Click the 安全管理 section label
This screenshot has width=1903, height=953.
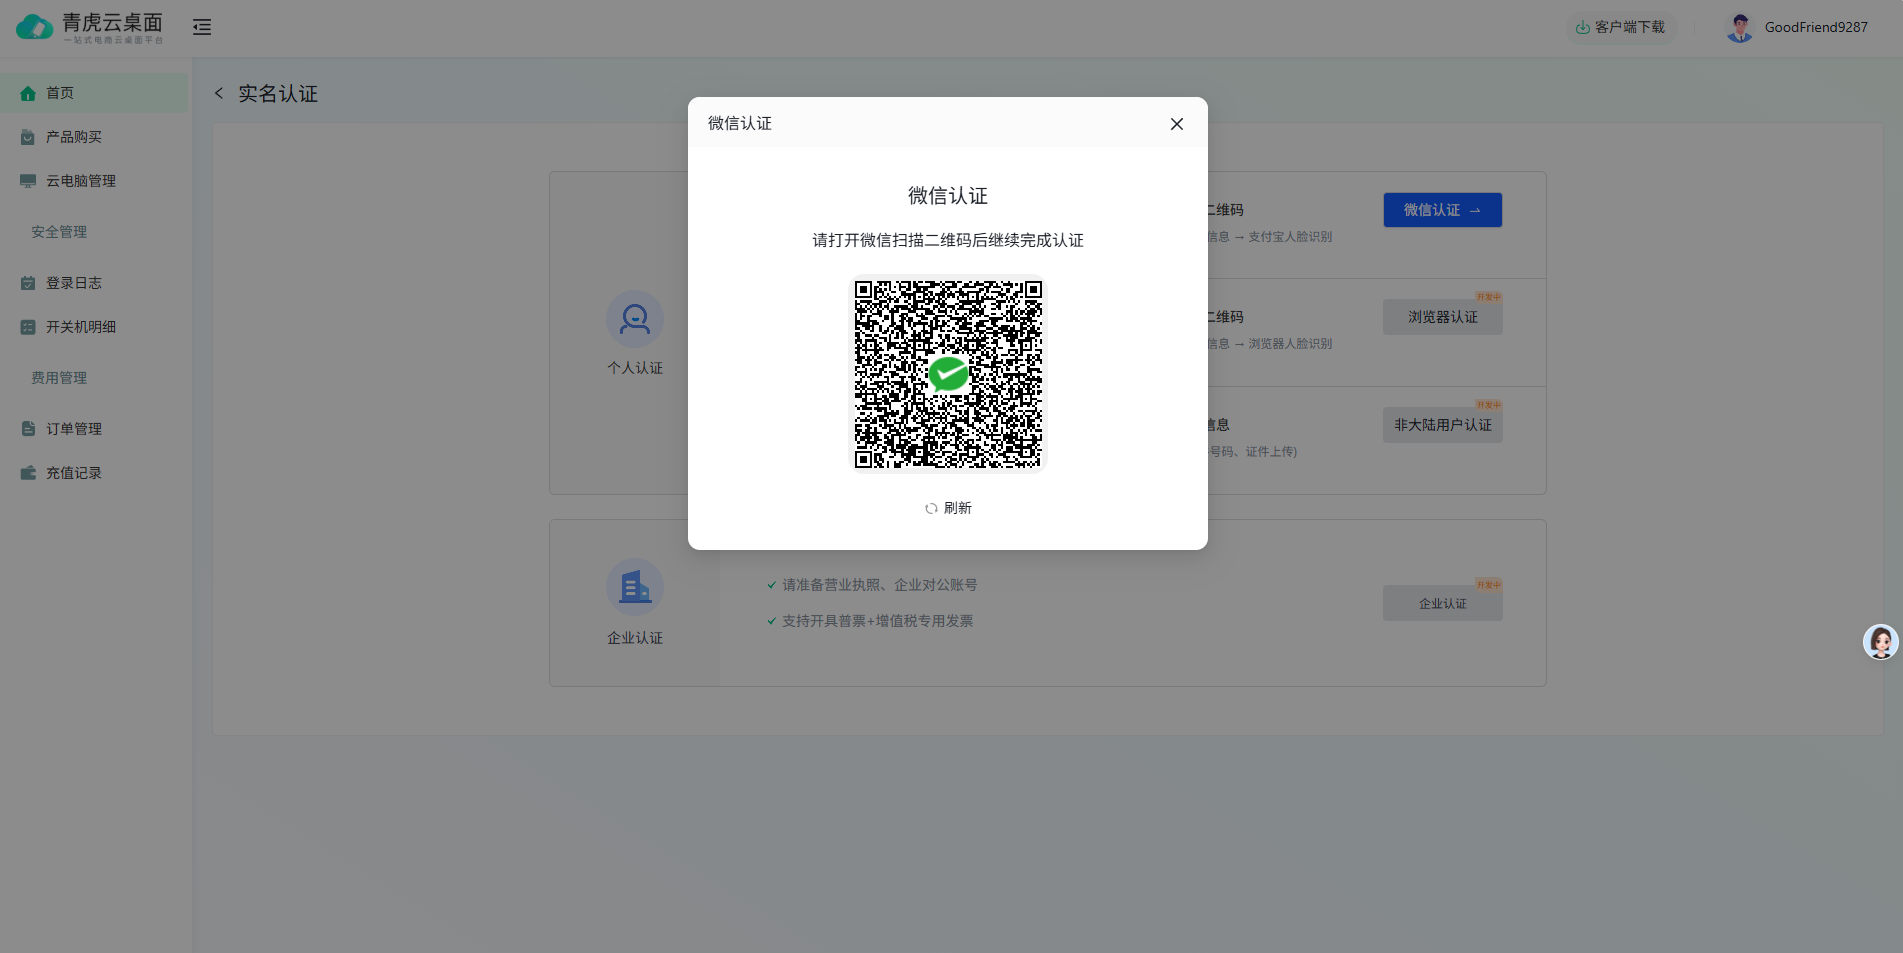point(59,232)
